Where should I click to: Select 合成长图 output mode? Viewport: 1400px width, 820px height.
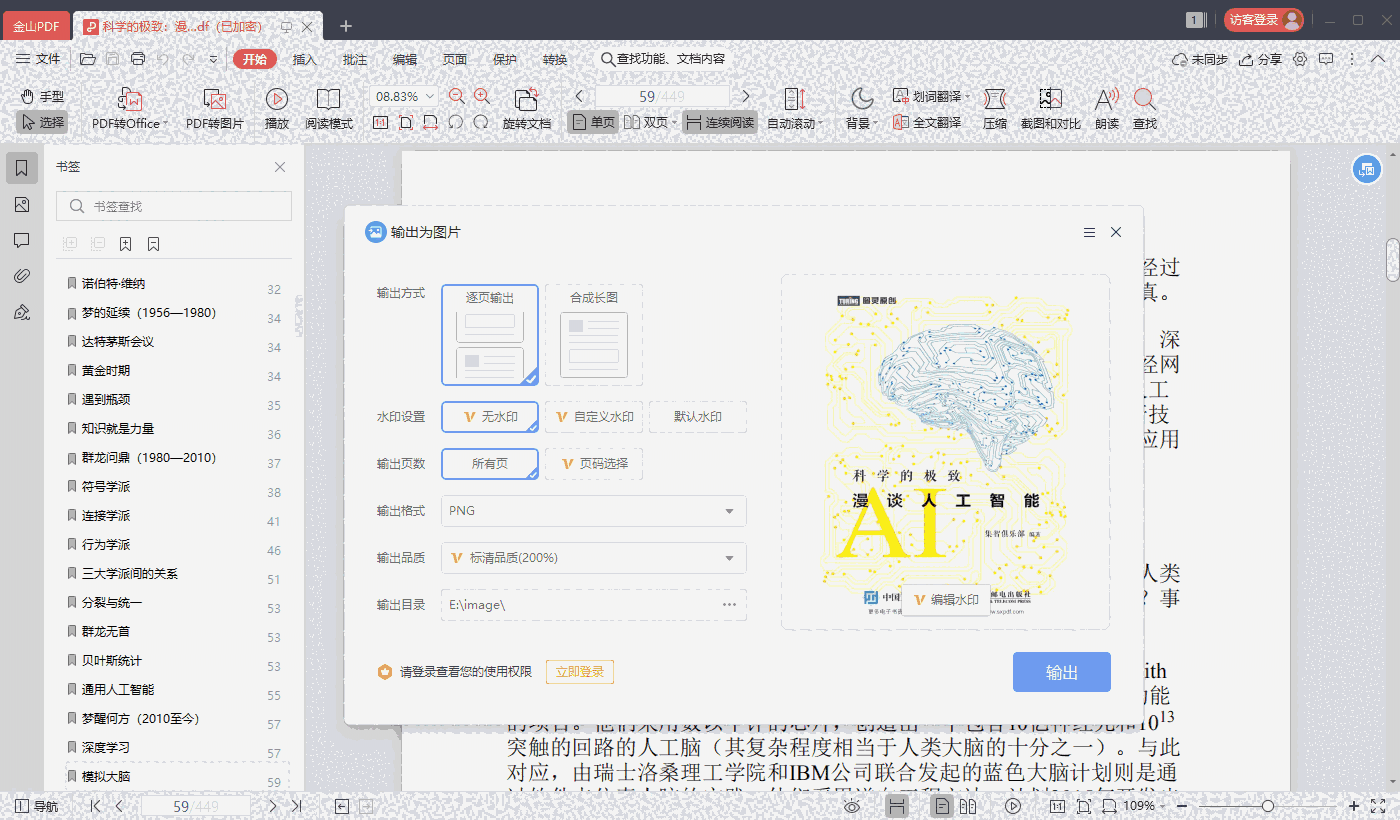tap(594, 335)
